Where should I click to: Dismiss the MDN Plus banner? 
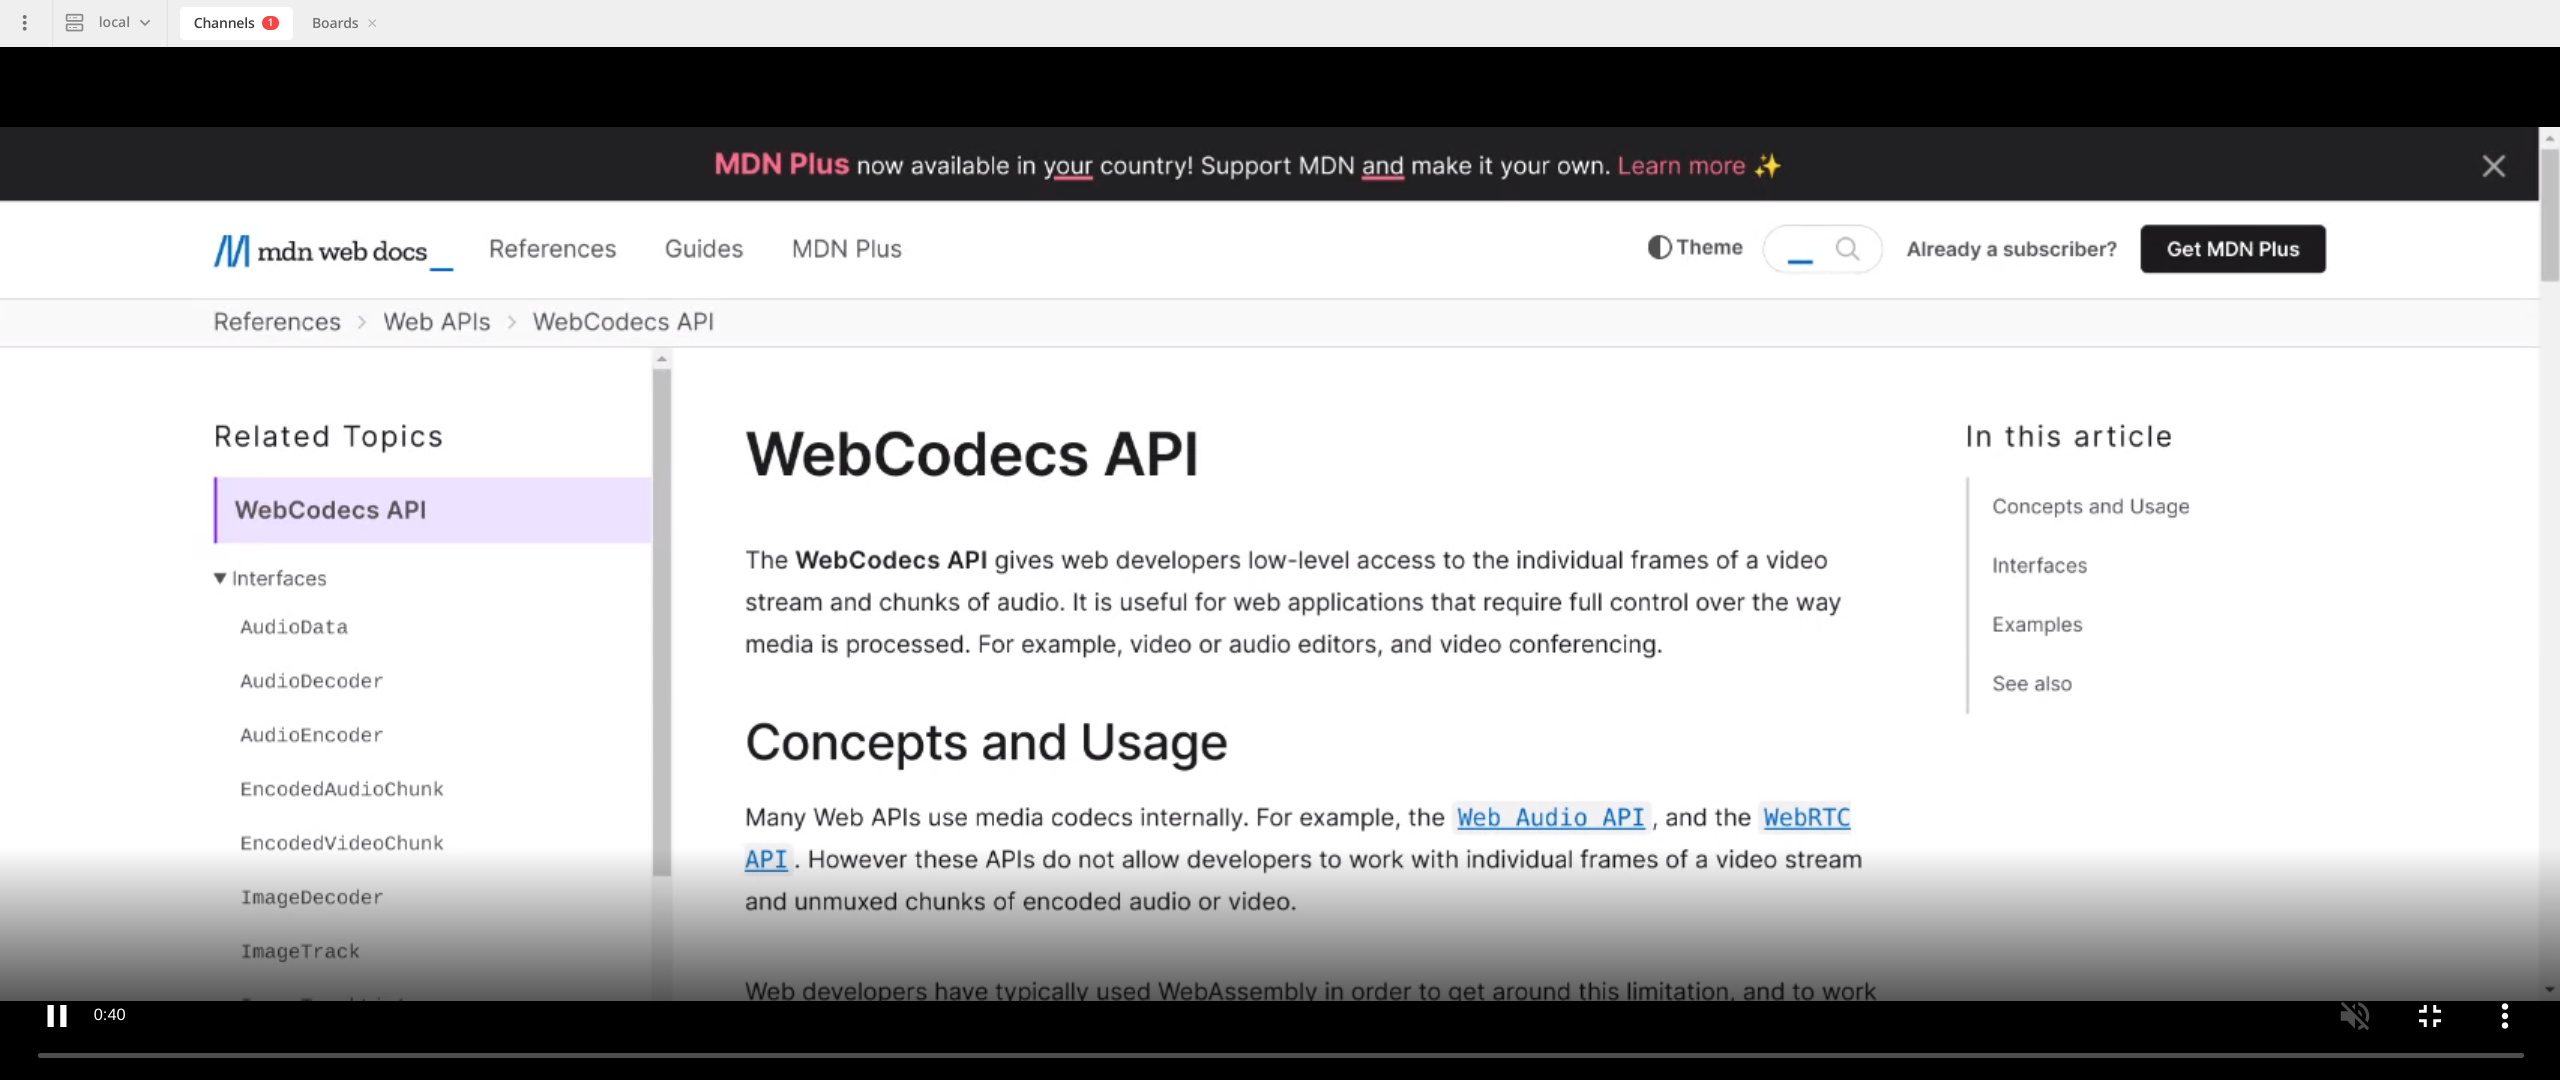pyautogui.click(x=2493, y=166)
